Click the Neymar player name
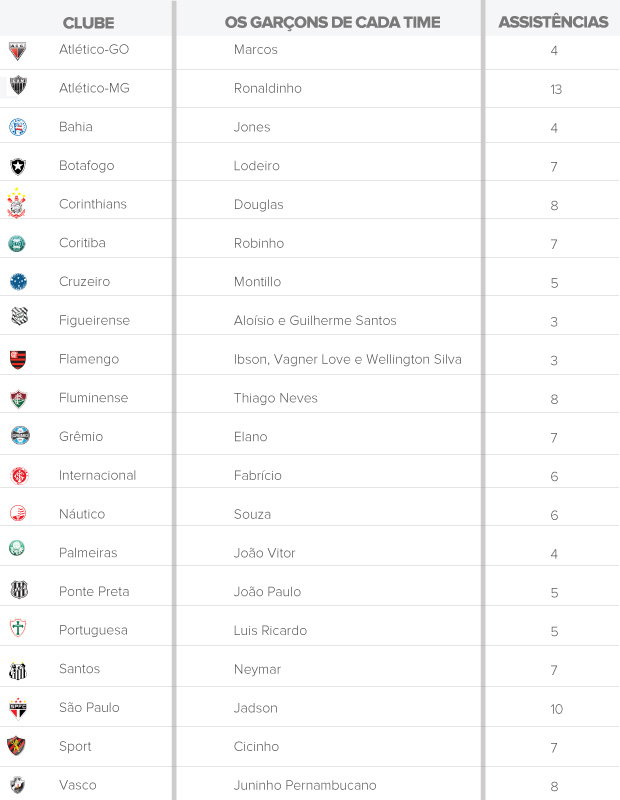Viewport: 620px width, 800px height. point(257,669)
